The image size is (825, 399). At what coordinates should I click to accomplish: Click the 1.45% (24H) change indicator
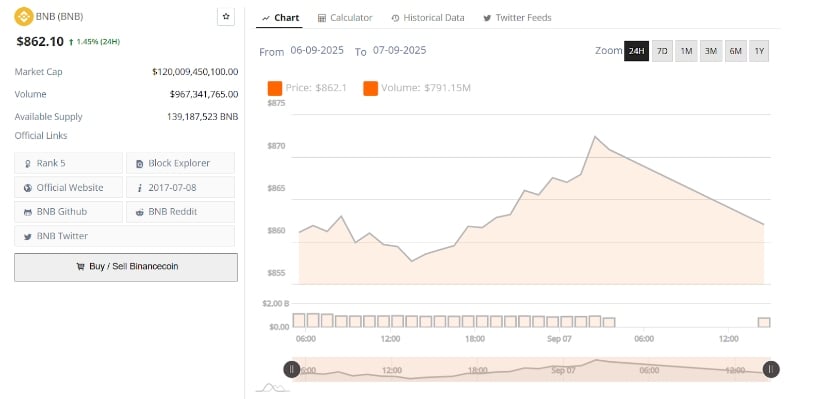click(95, 42)
